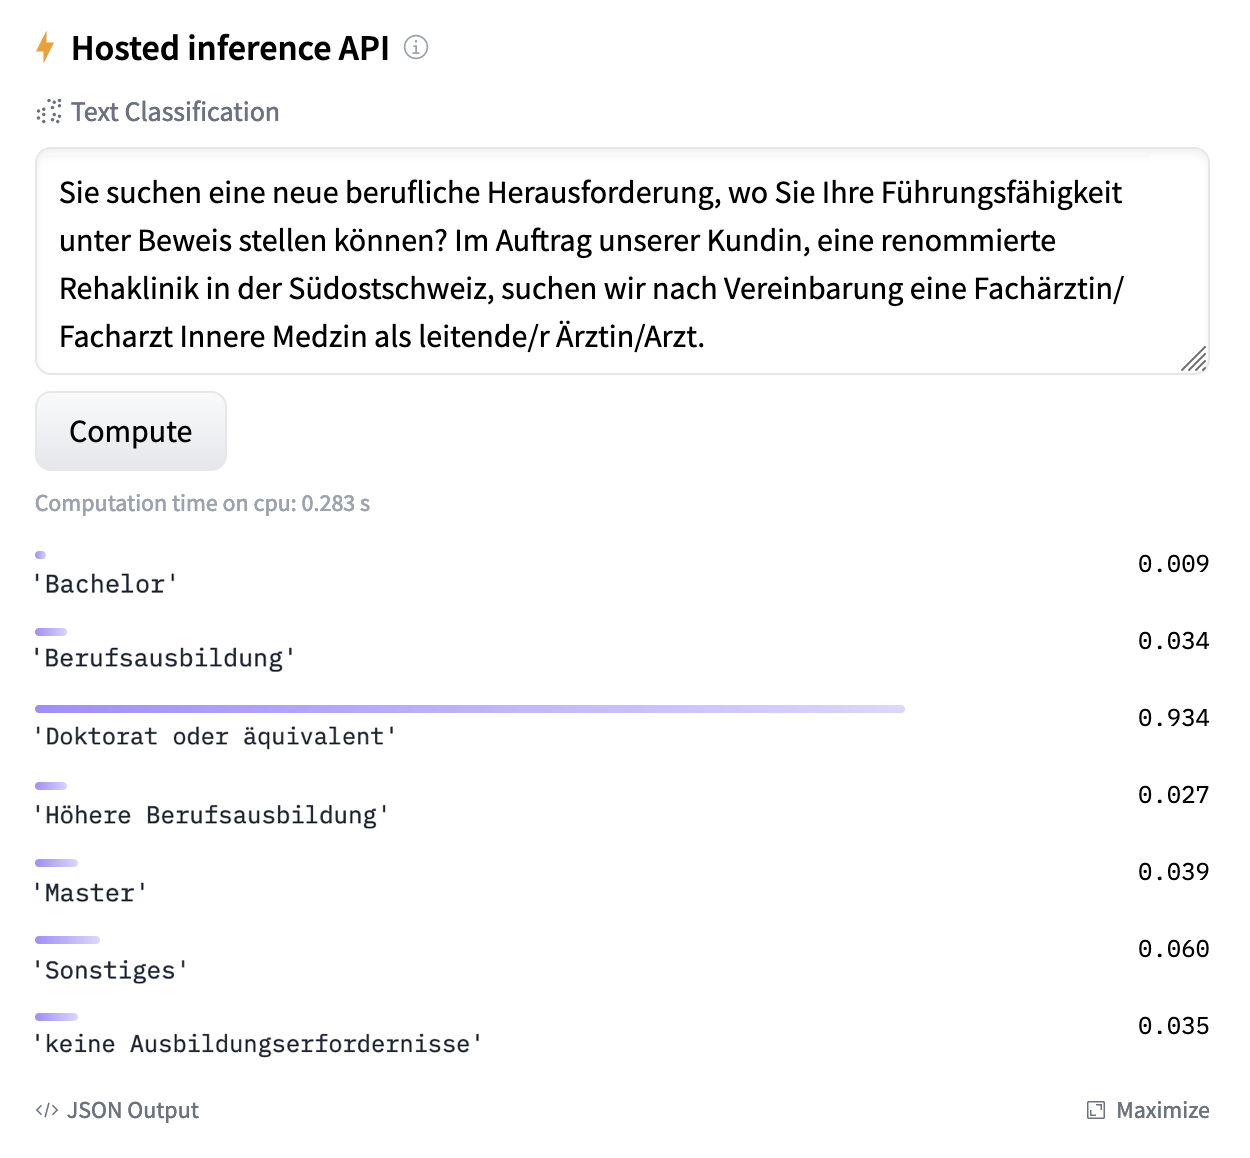Select the 'Bachelor' label
This screenshot has height=1158, width=1250.
pyautogui.click(x=105, y=584)
